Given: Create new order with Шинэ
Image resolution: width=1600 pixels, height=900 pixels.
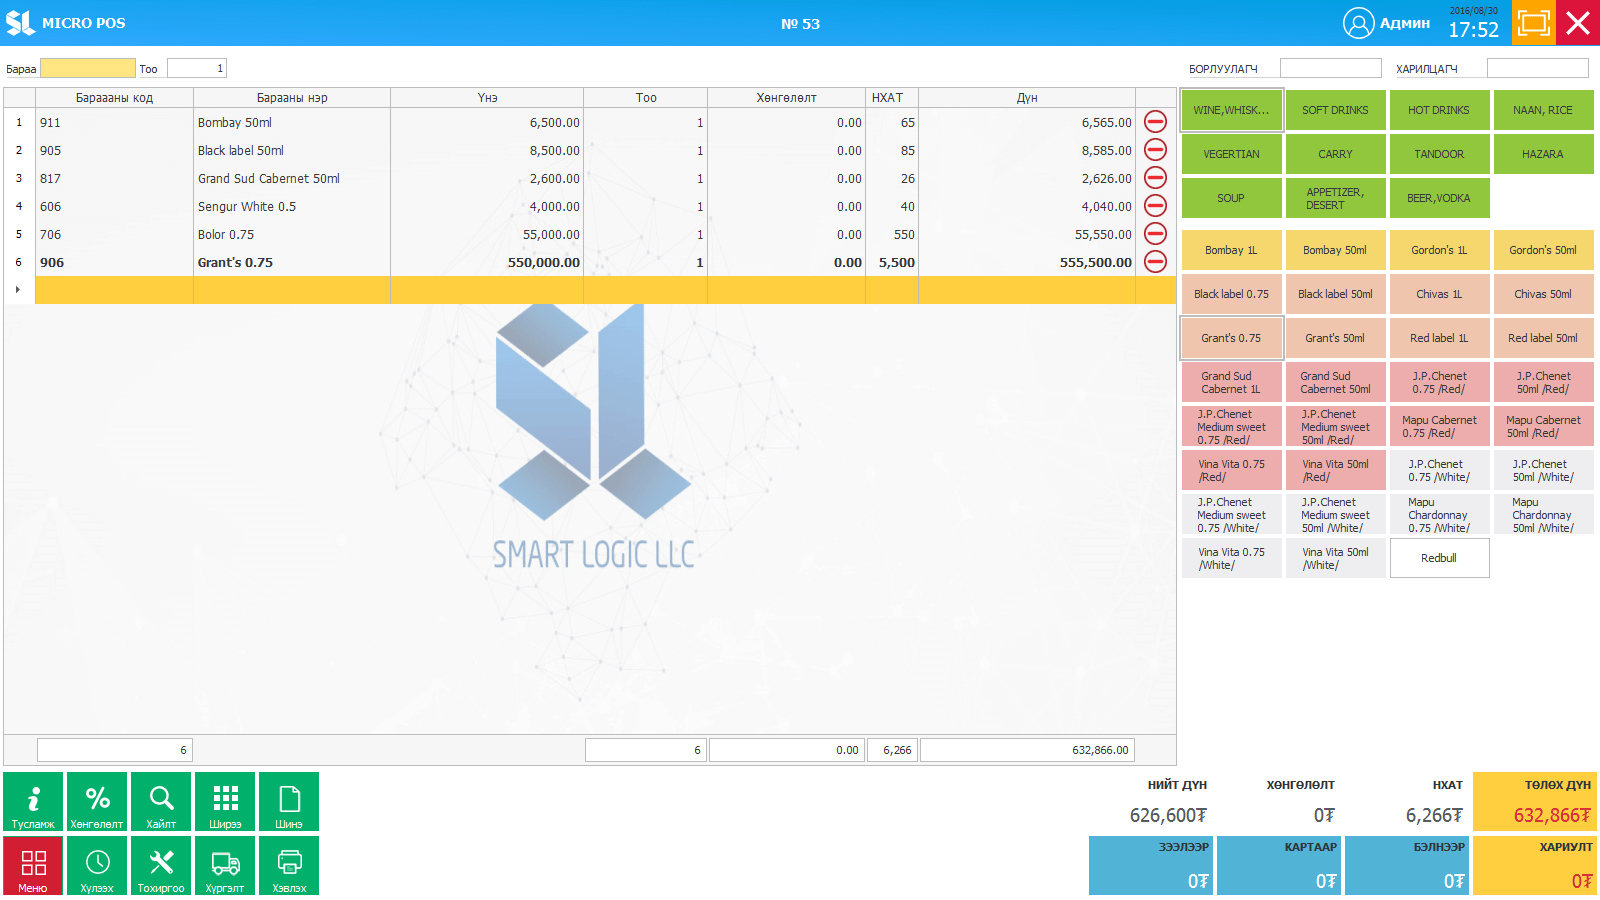Looking at the screenshot, I should (x=289, y=801).
